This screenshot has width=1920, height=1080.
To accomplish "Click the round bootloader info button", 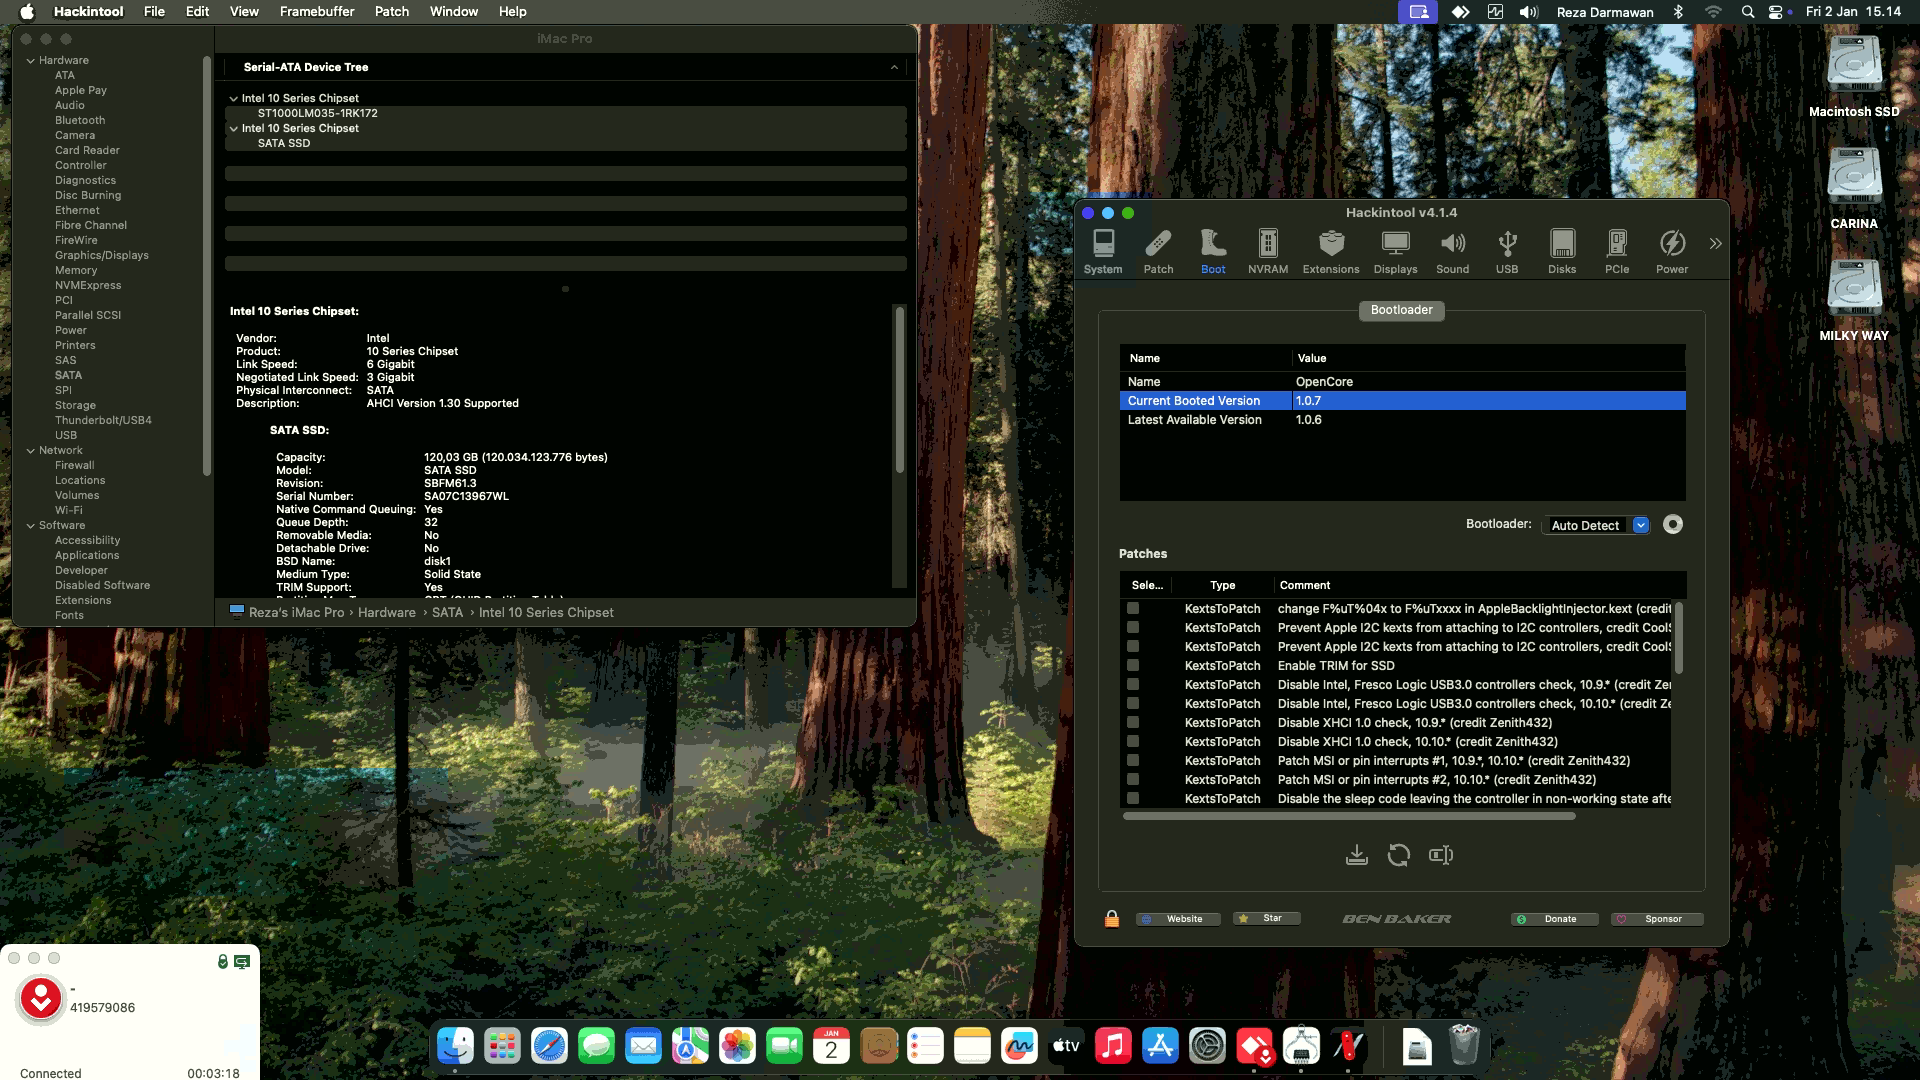I will coord(1673,525).
